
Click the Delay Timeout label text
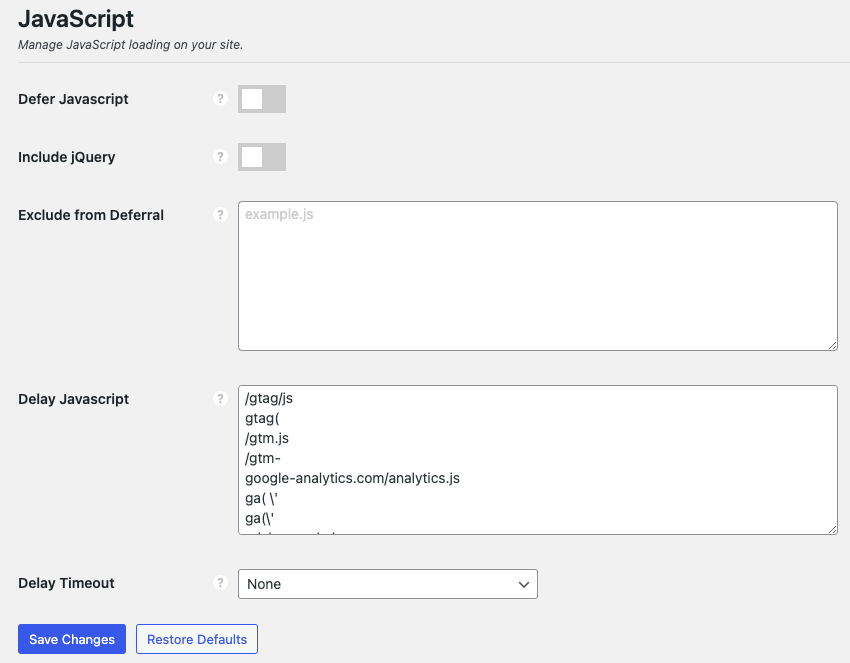[66, 583]
